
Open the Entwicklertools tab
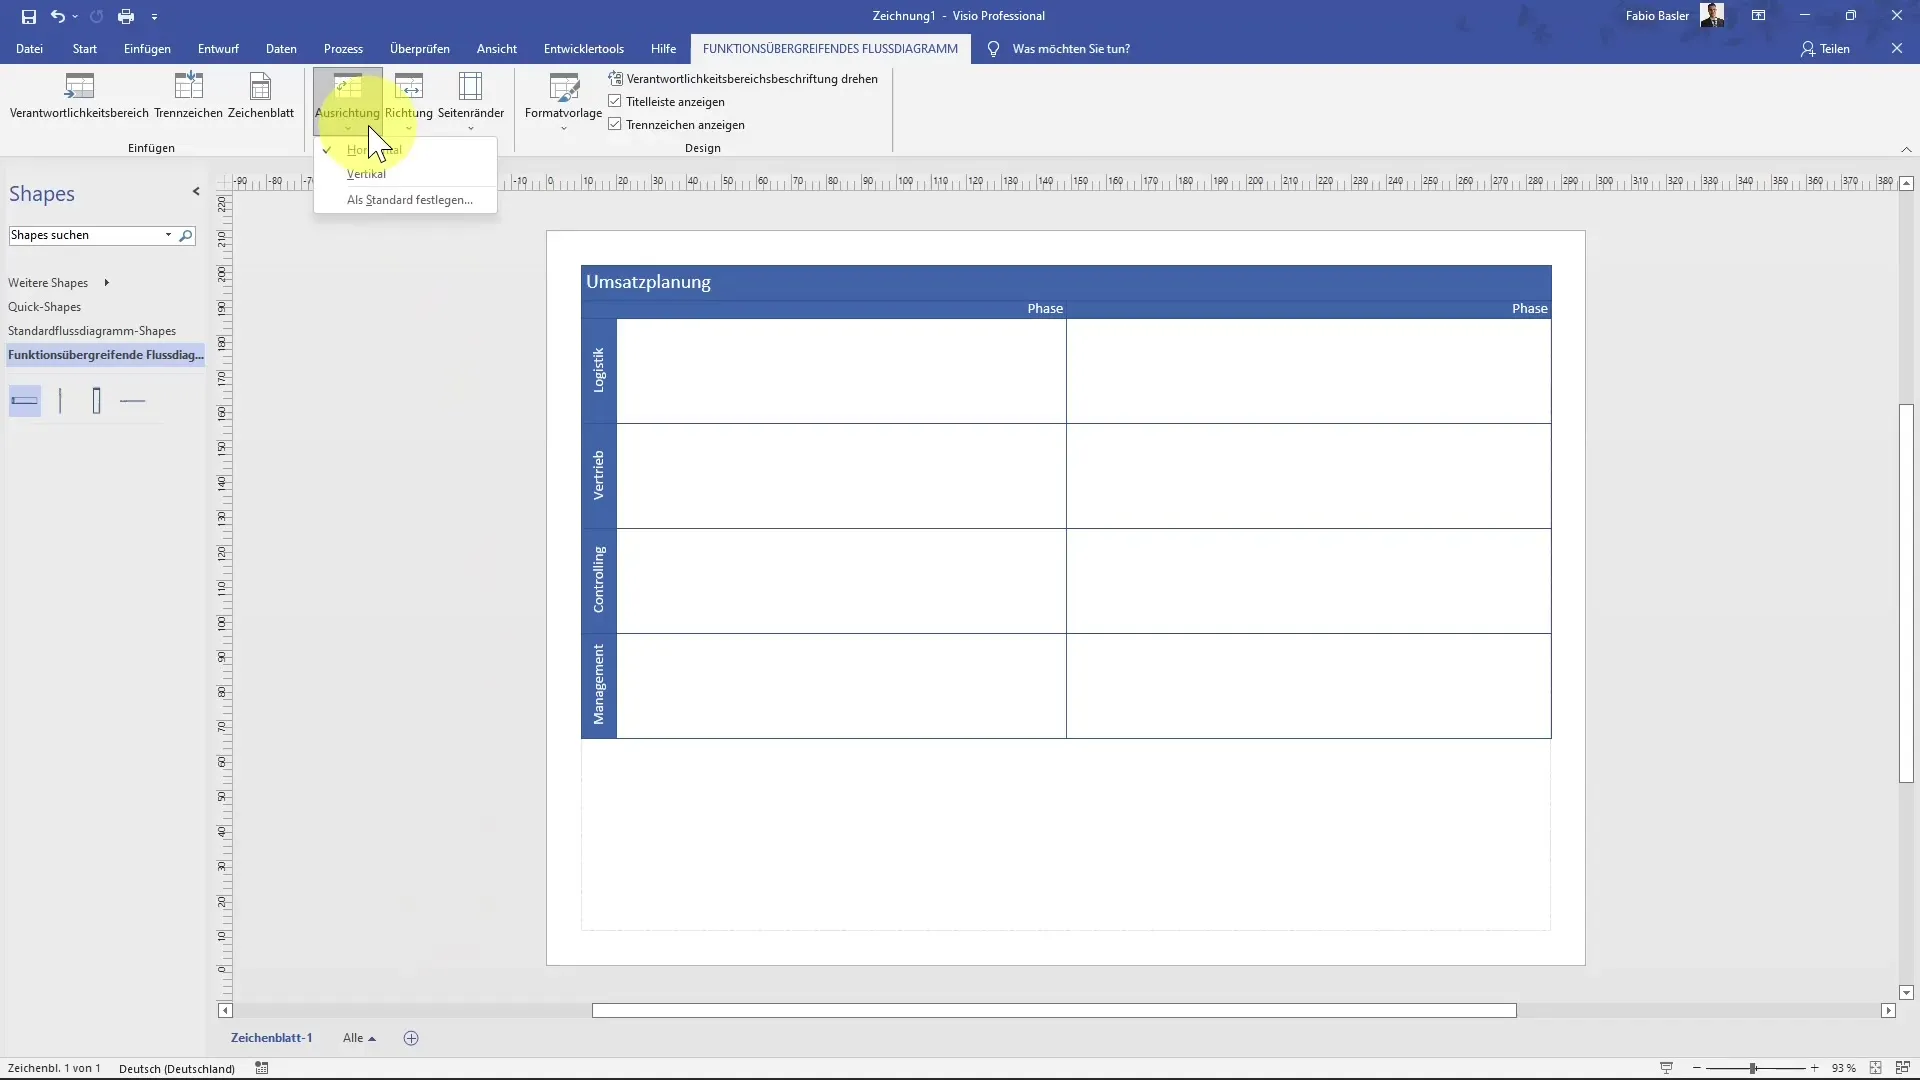(x=584, y=49)
